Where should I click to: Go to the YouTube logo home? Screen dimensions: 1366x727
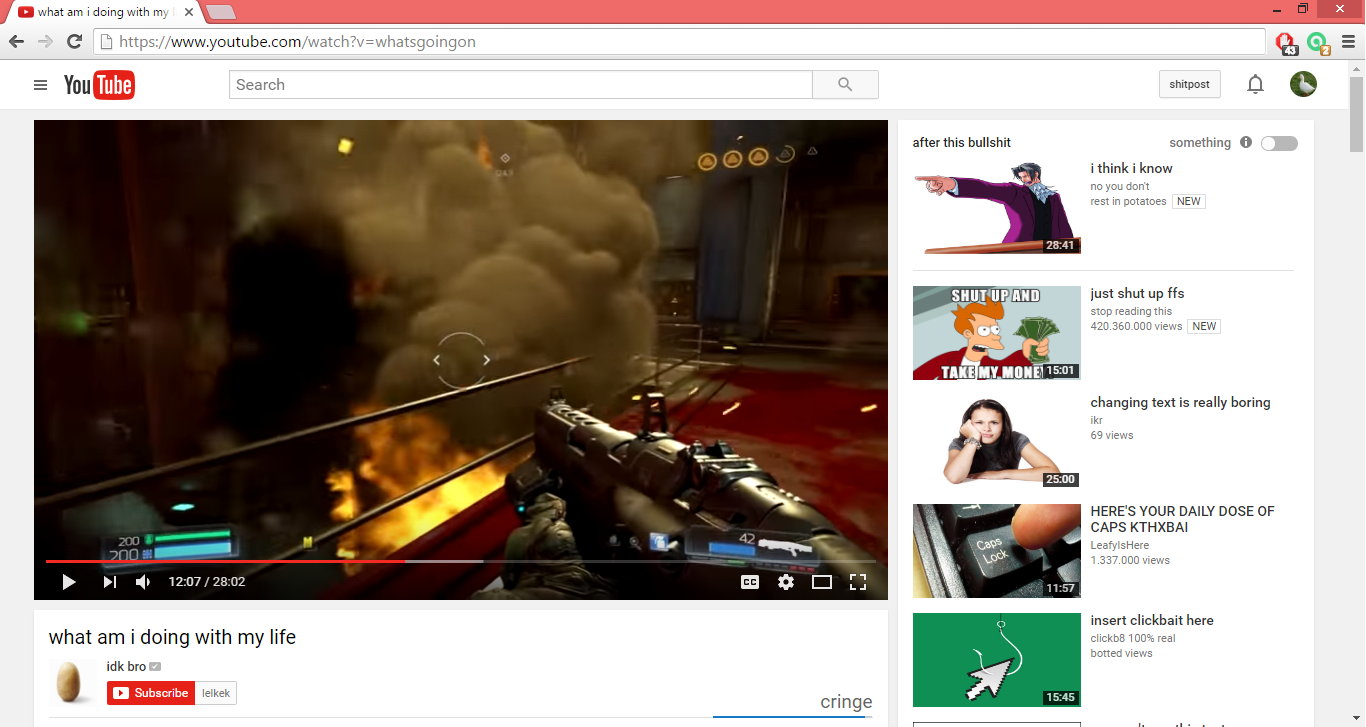click(99, 85)
